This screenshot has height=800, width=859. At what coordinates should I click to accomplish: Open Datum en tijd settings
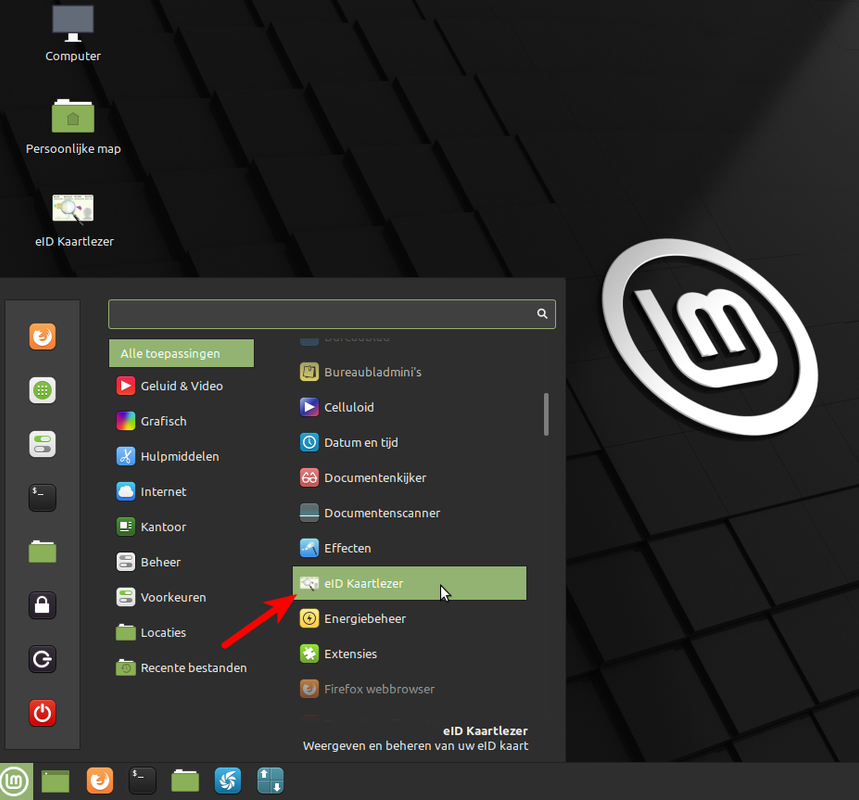(x=410, y=443)
